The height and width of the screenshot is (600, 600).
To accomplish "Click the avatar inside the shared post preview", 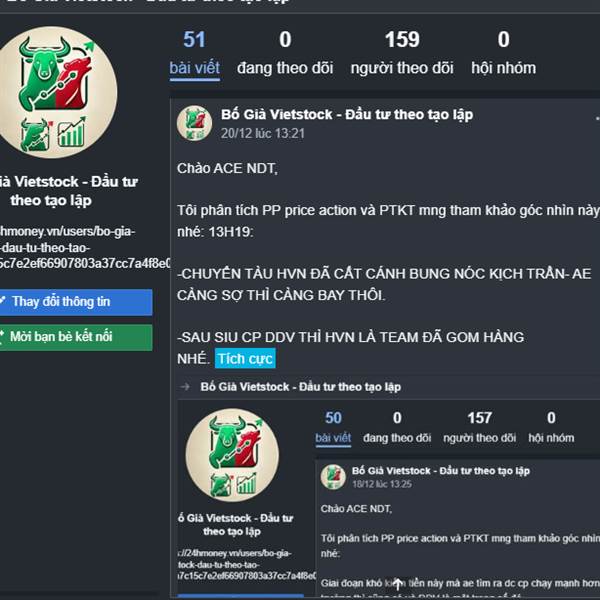I will pos(232,455).
